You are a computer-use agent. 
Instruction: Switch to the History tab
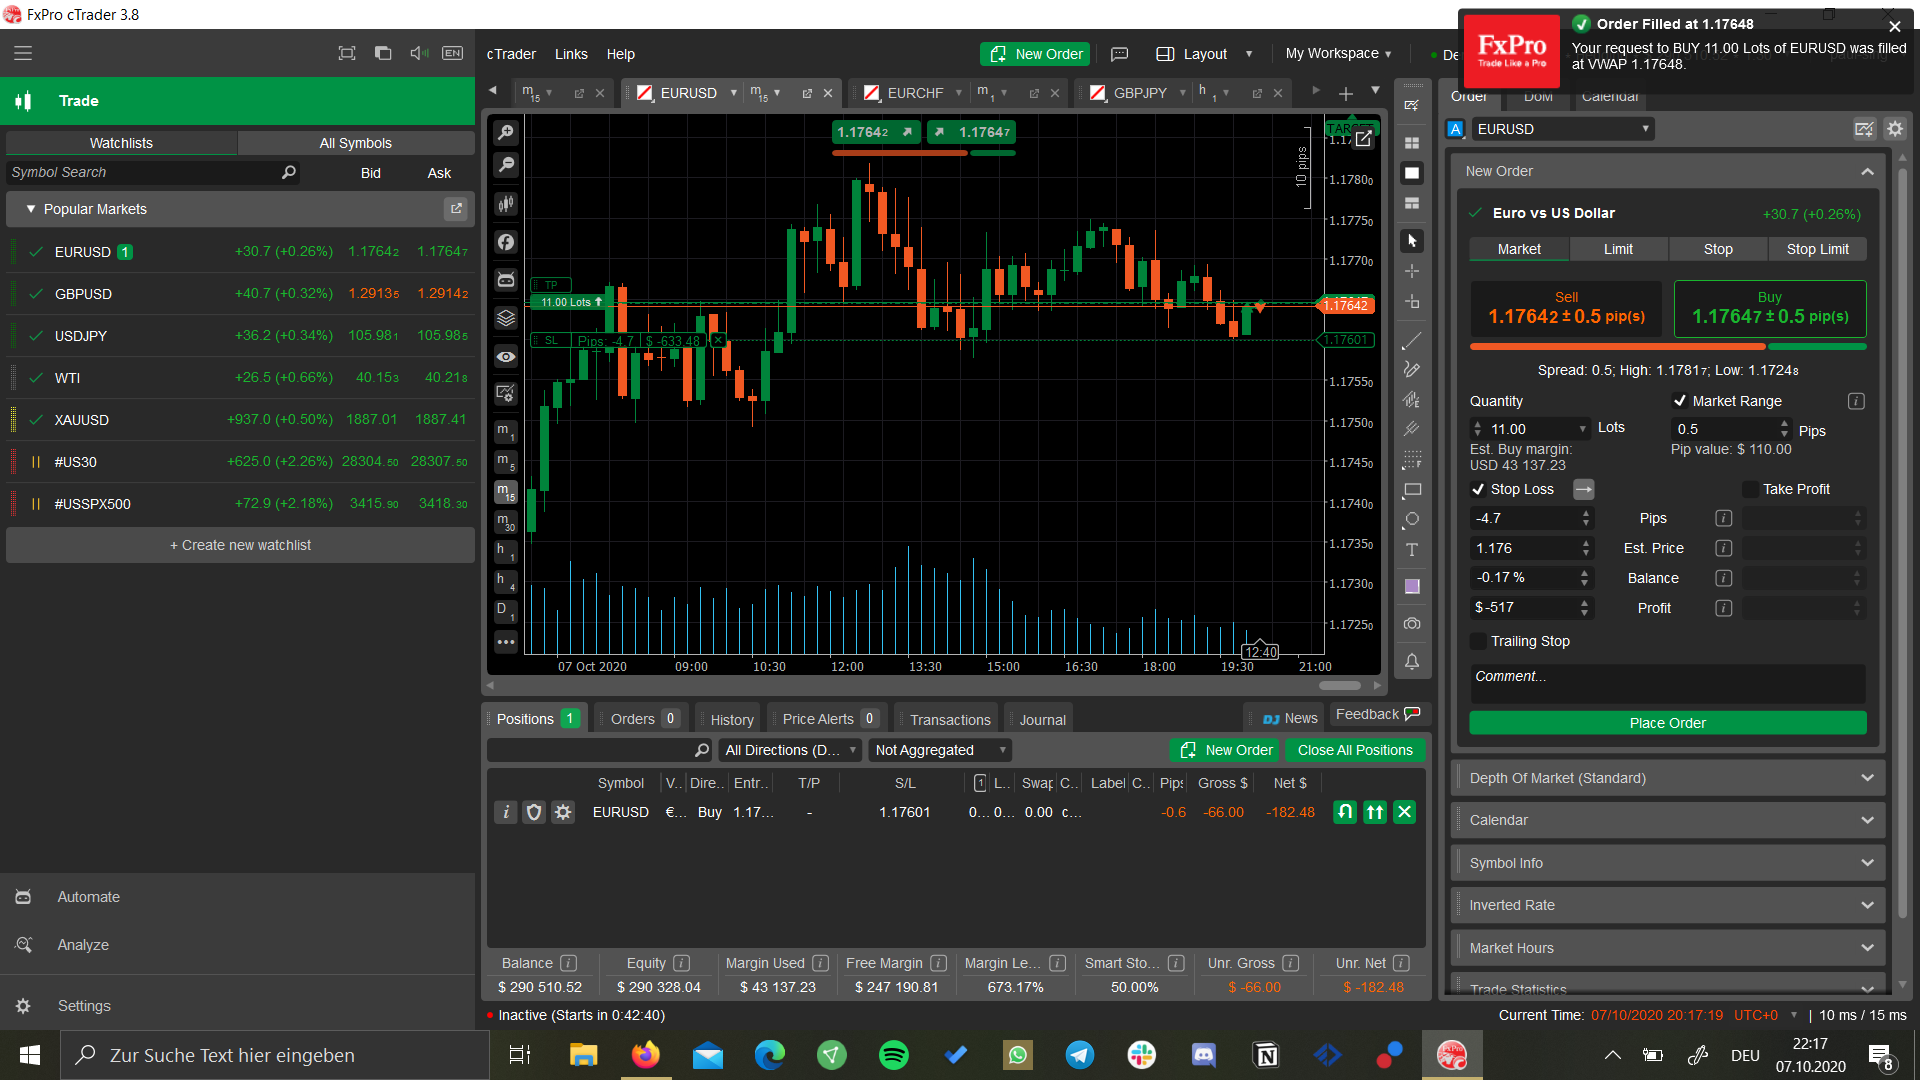tap(731, 719)
